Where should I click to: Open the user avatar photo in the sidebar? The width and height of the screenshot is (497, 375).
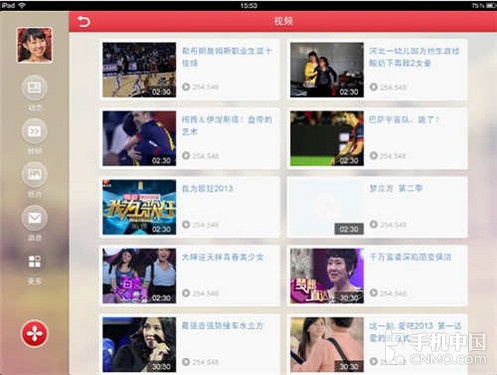(x=35, y=45)
